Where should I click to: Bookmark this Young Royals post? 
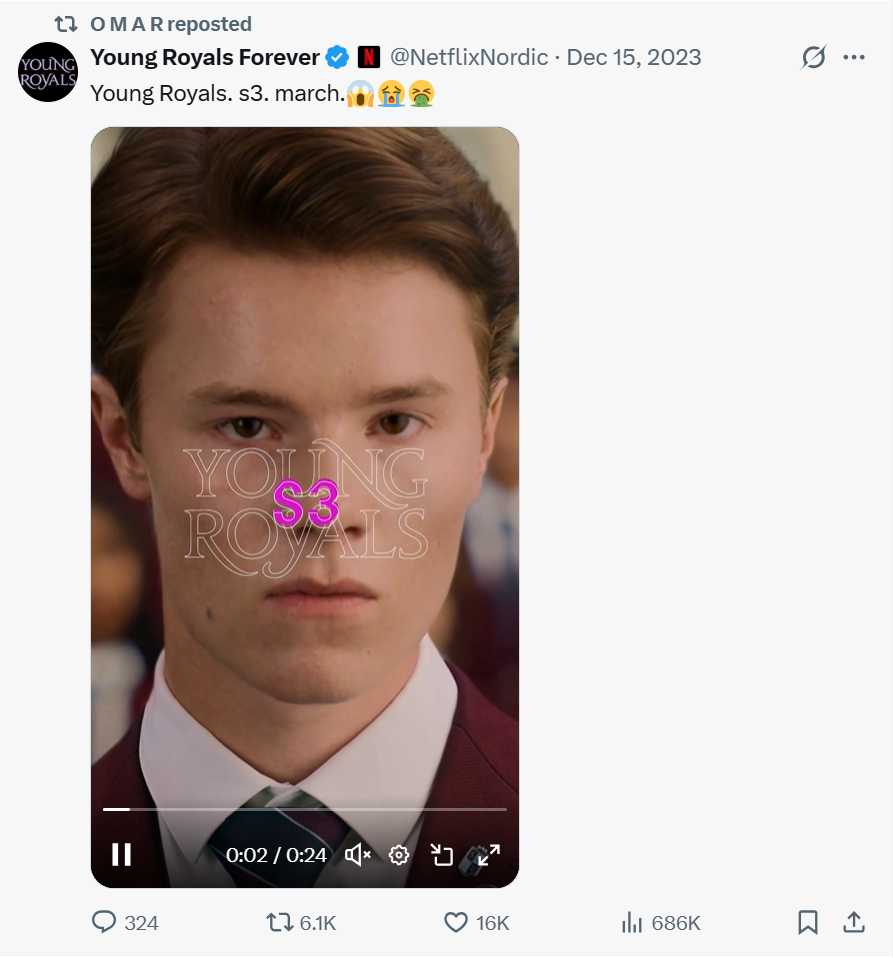coord(808,922)
